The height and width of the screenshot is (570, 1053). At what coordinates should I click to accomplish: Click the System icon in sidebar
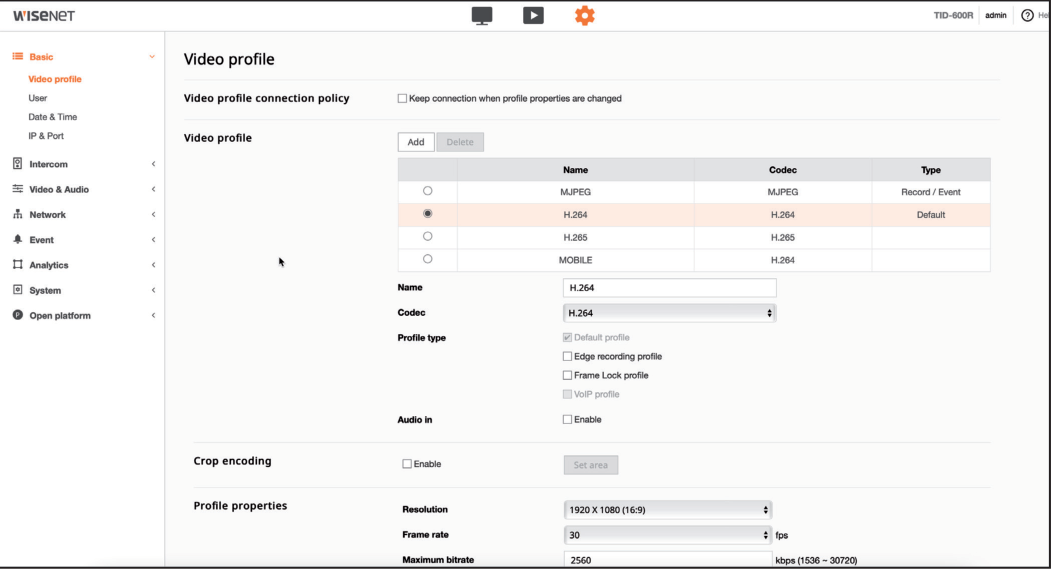pos(17,289)
